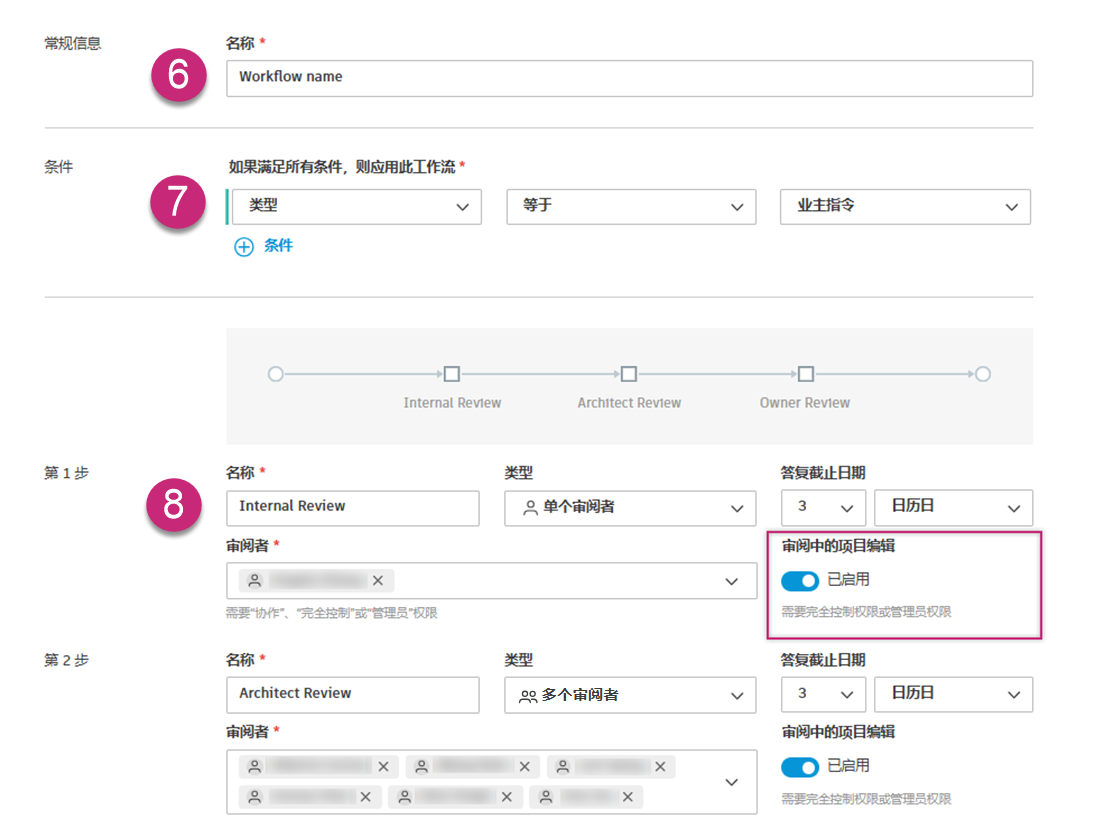The image size is (1094, 819).
Task: Click the 条件 add condition link
Action: coord(278,246)
